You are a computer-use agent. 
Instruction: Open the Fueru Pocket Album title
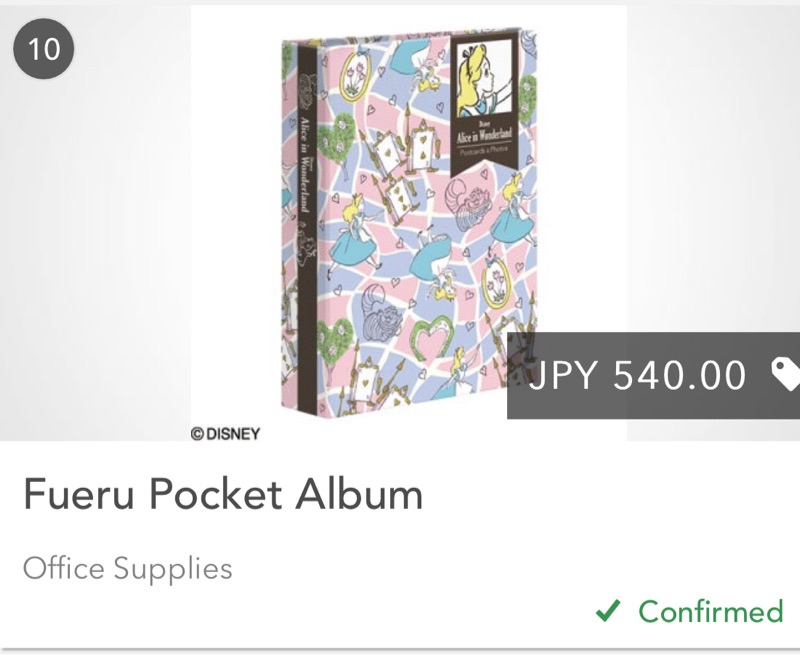coord(223,495)
